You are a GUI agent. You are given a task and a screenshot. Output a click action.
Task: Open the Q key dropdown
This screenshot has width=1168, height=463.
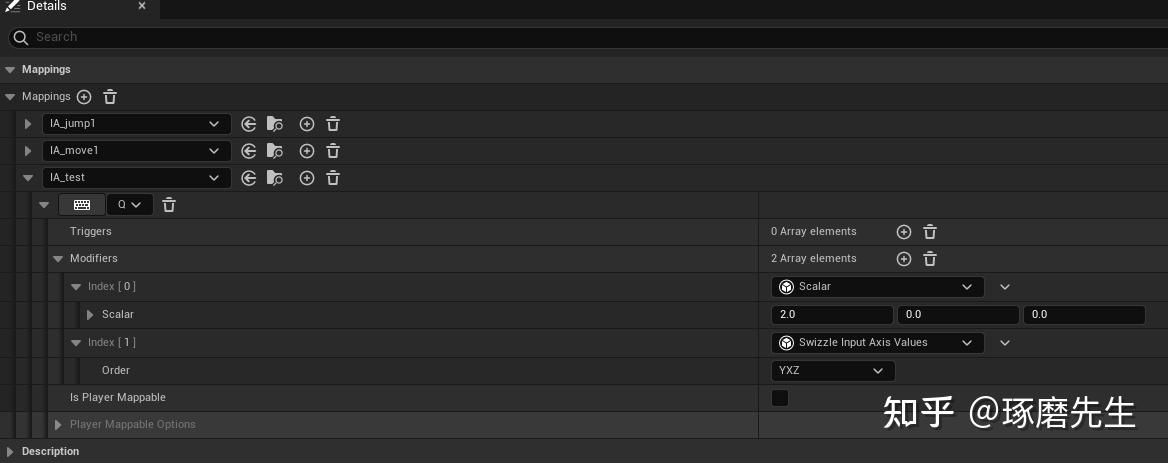130,205
